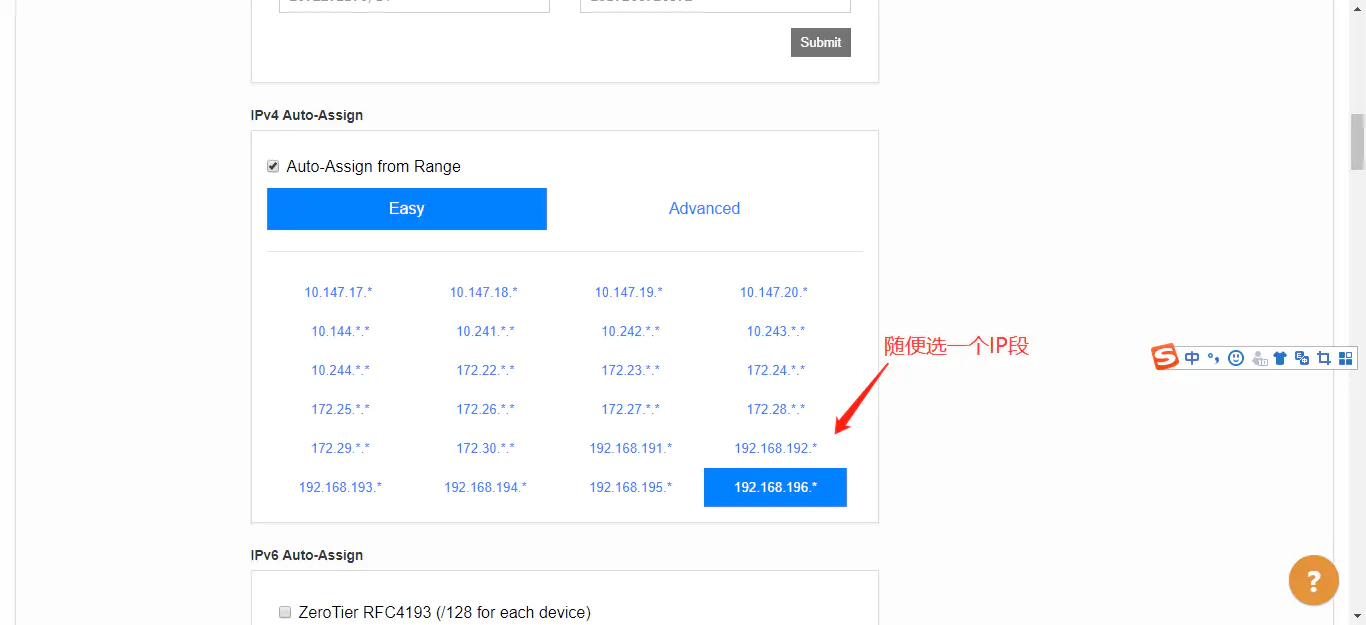The width and height of the screenshot is (1366, 625).
Task: Open the Sogou toolbox grid icon
Action: point(1346,358)
